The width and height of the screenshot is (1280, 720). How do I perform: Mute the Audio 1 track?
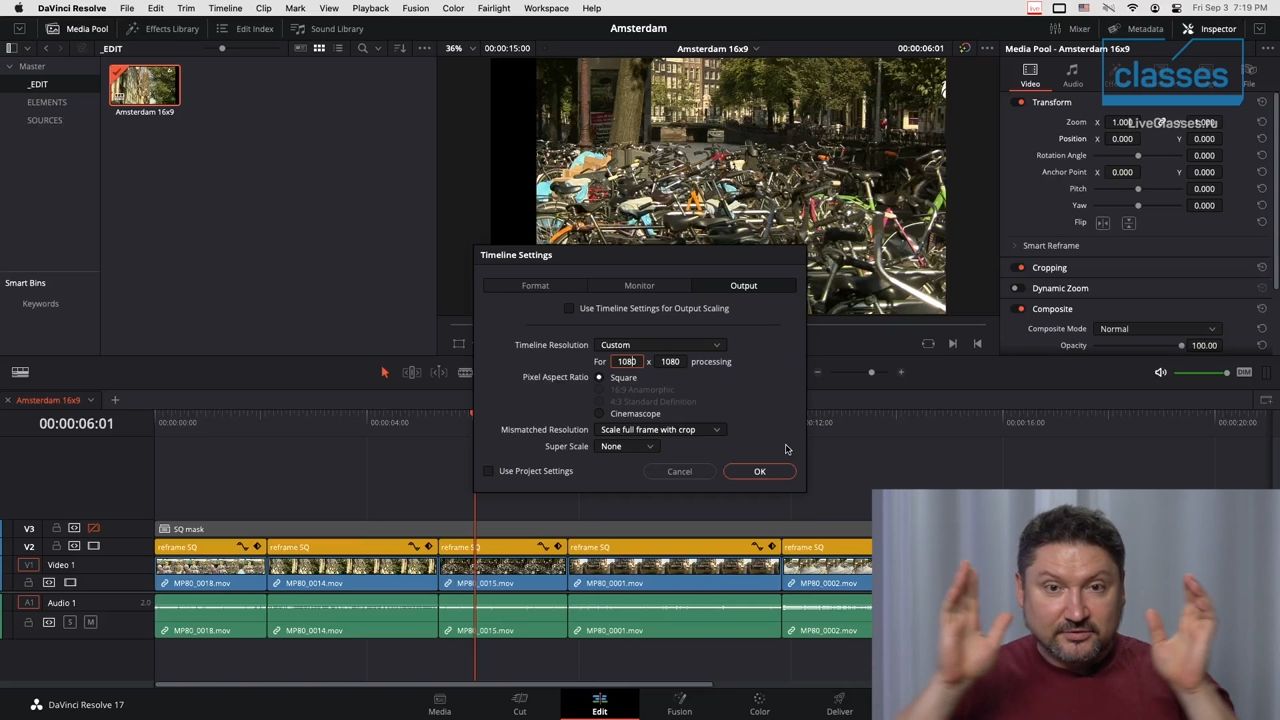90,622
